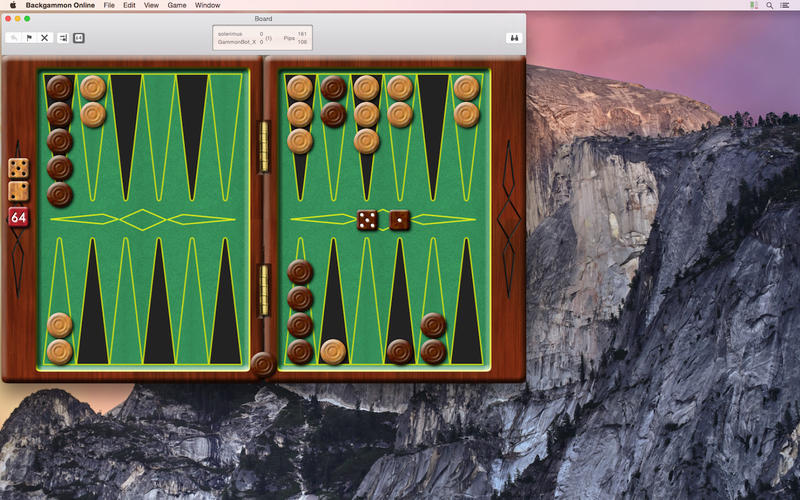The width and height of the screenshot is (800, 500).
Task: Click the light die showing two
Action: coord(18,191)
